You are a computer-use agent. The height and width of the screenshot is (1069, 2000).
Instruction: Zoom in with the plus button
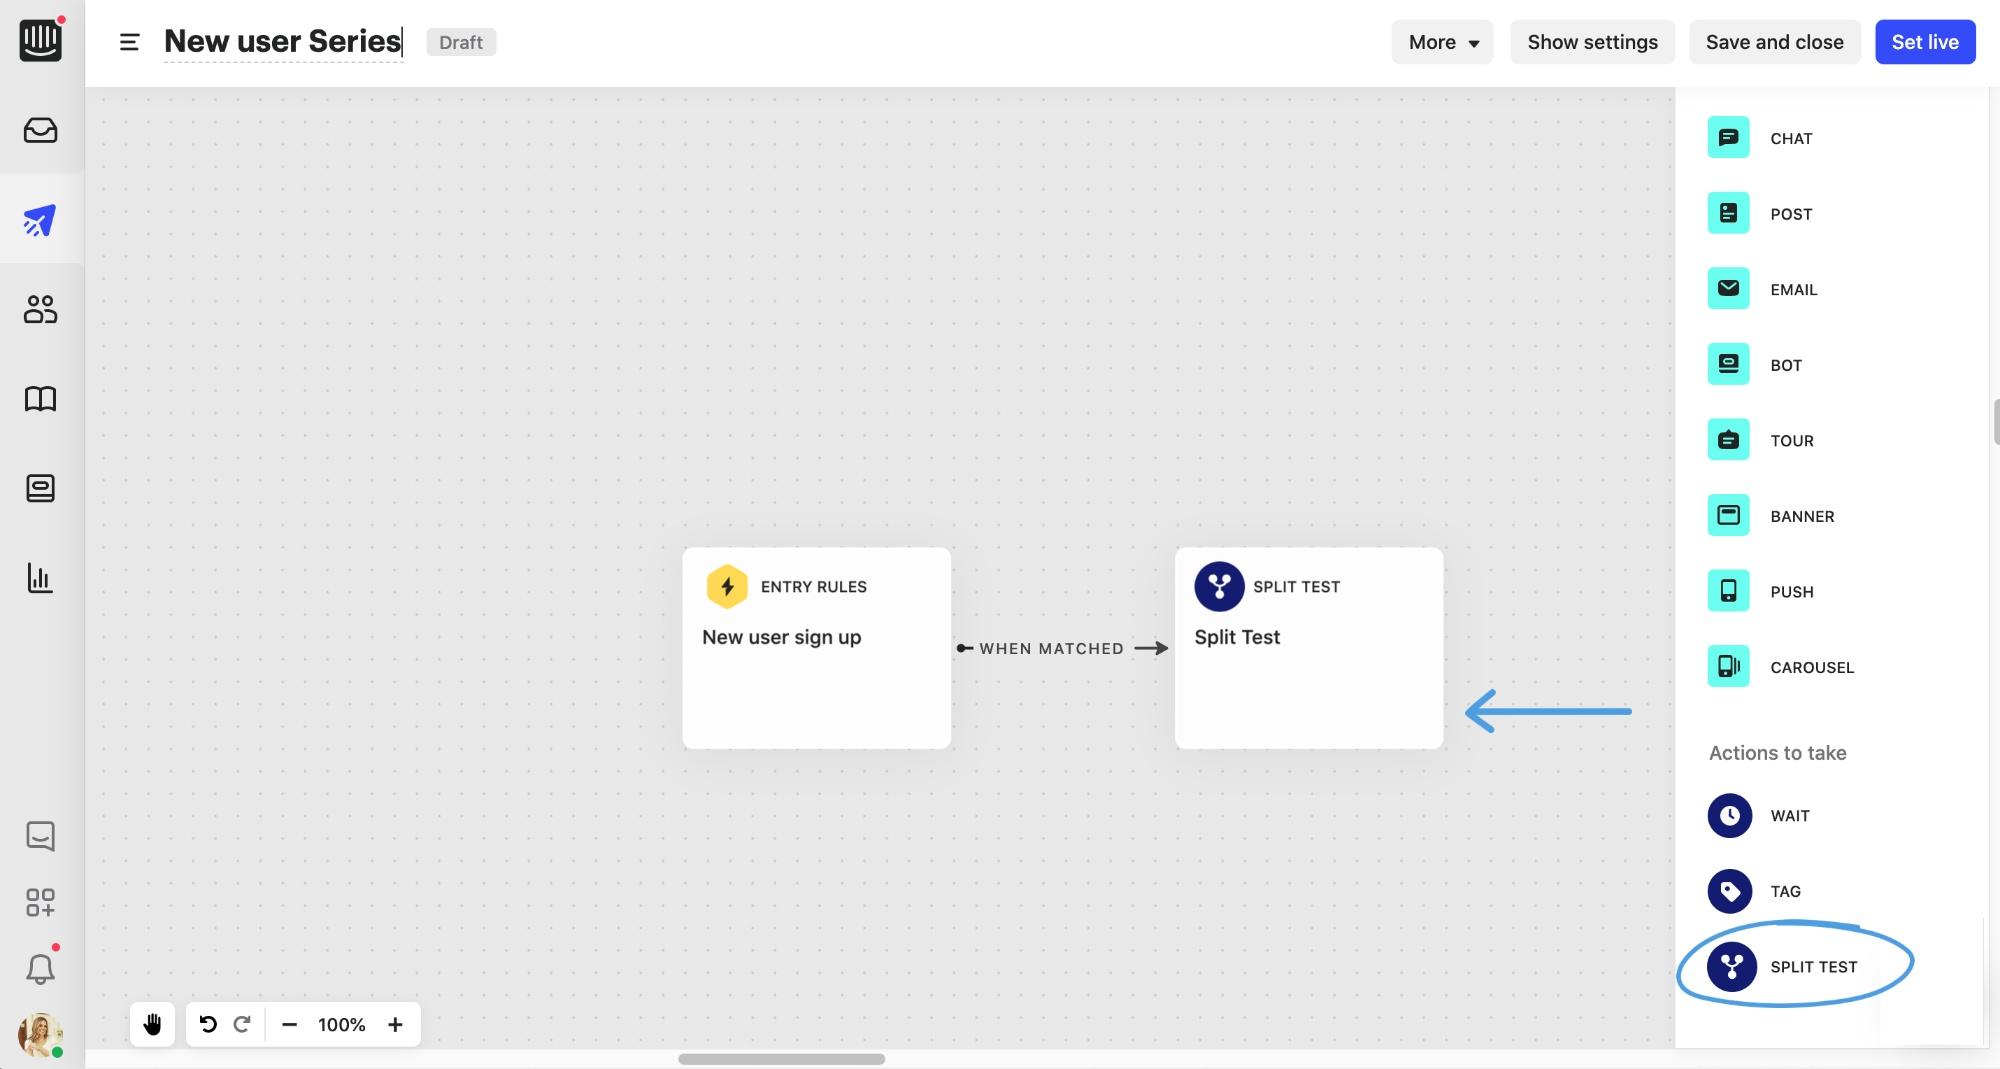395,1024
